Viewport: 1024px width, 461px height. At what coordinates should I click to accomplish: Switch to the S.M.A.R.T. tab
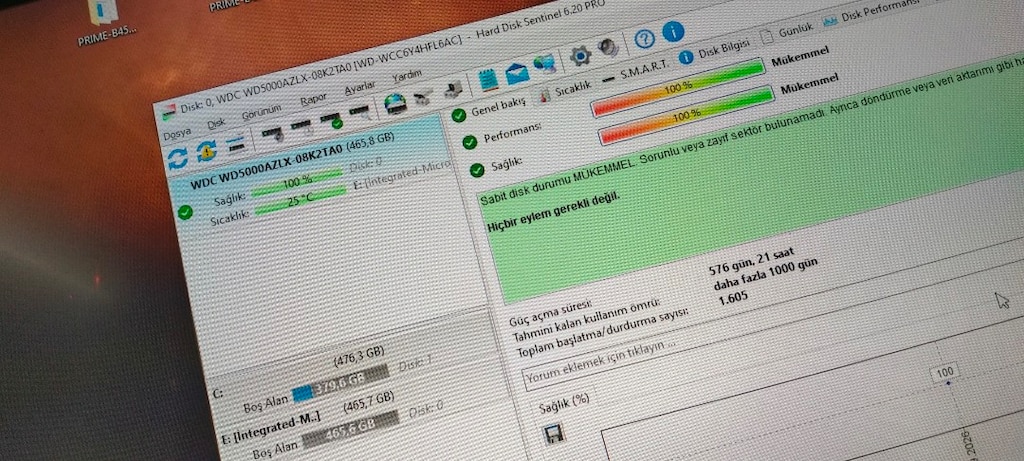pos(637,70)
